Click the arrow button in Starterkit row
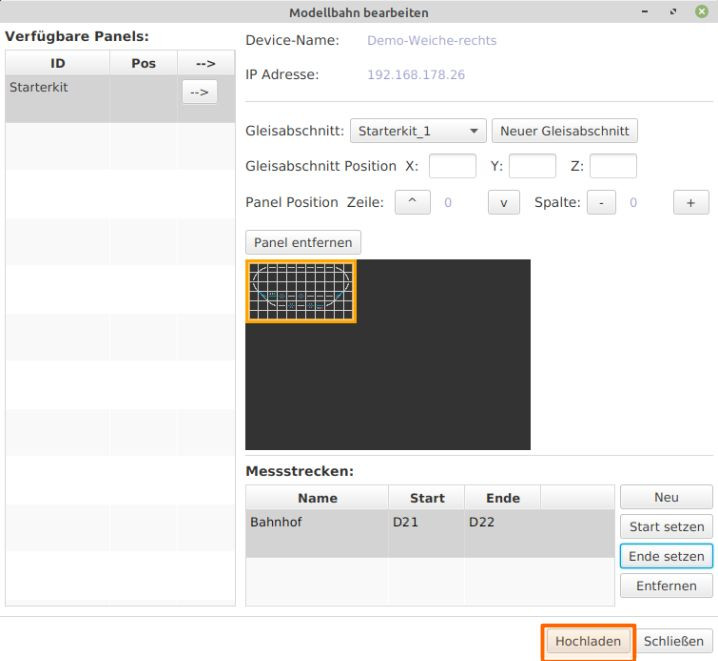 click(199, 92)
